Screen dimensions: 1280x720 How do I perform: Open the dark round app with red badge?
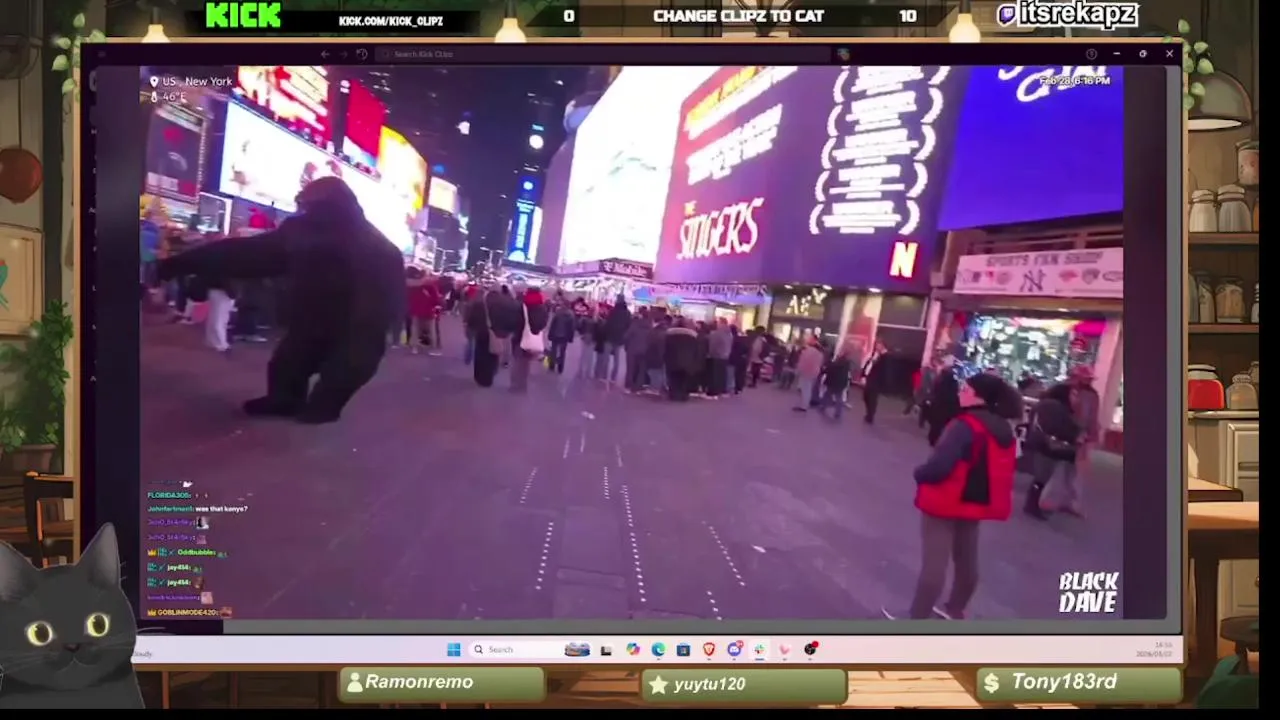coord(811,649)
